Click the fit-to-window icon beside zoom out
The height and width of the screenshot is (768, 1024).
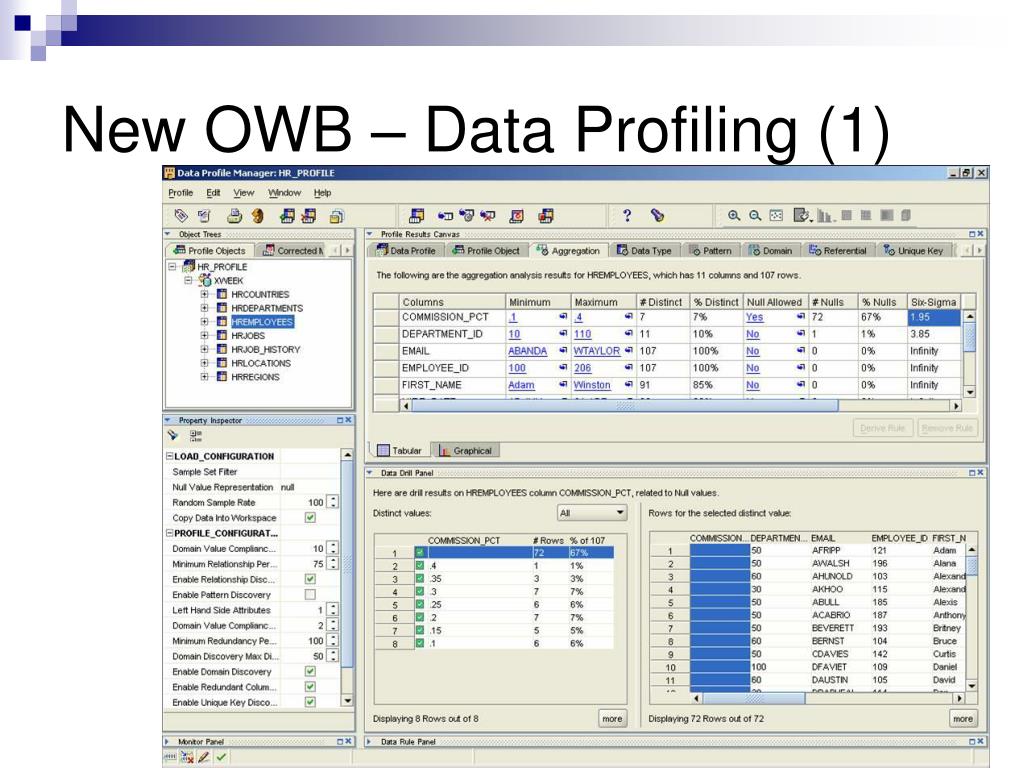pos(776,216)
